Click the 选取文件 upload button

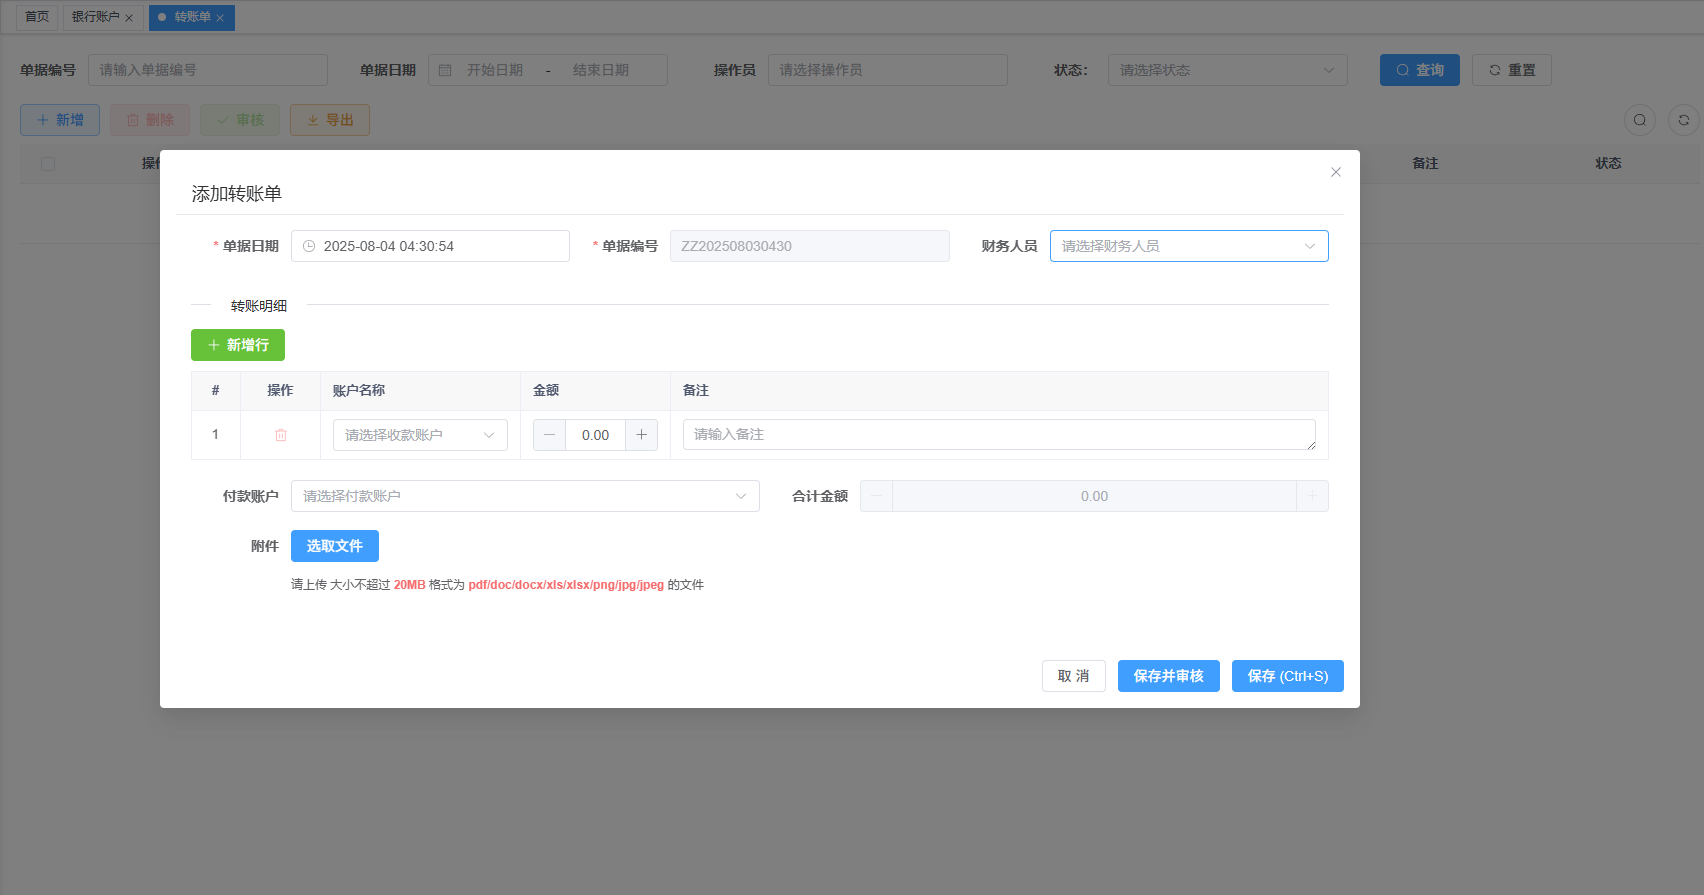tap(335, 546)
